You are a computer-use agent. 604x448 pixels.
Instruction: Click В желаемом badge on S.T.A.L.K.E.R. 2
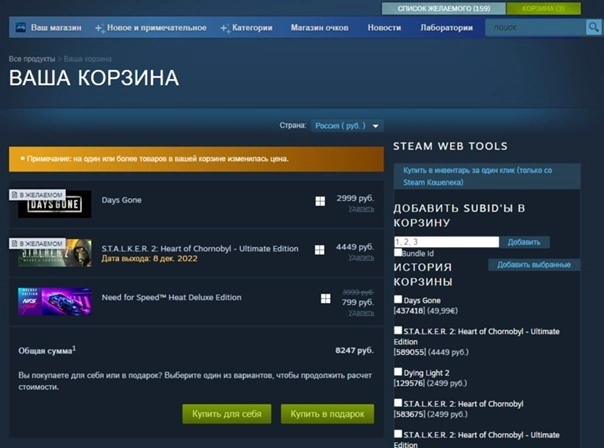point(37,243)
